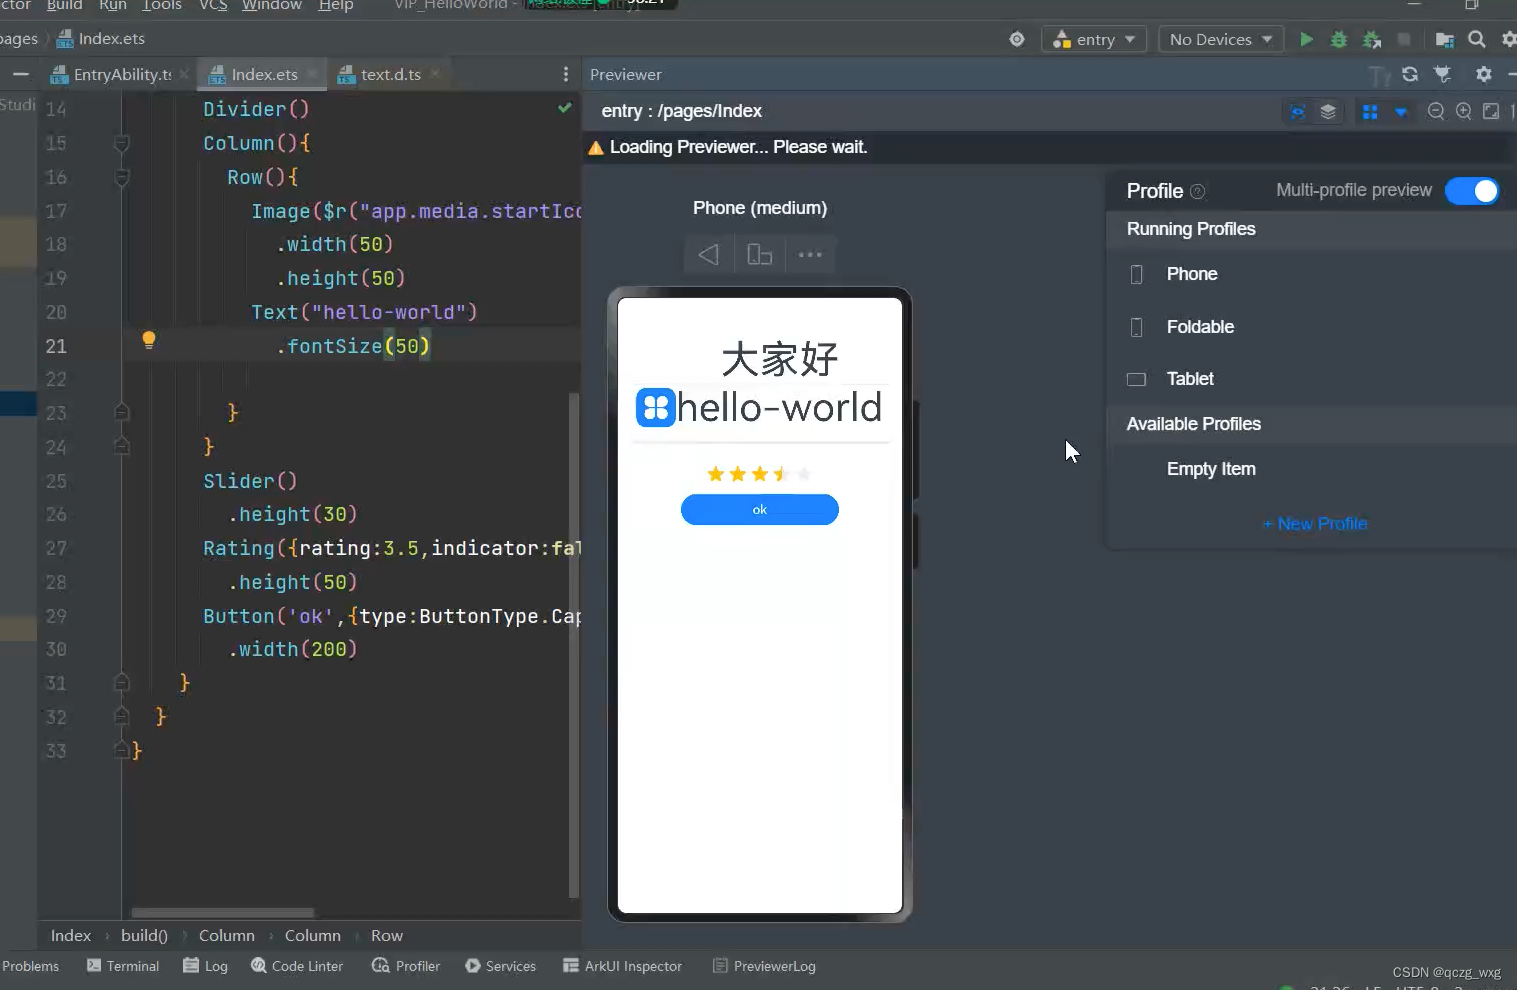Click the fold end marker at line 23

pyautogui.click(x=122, y=412)
